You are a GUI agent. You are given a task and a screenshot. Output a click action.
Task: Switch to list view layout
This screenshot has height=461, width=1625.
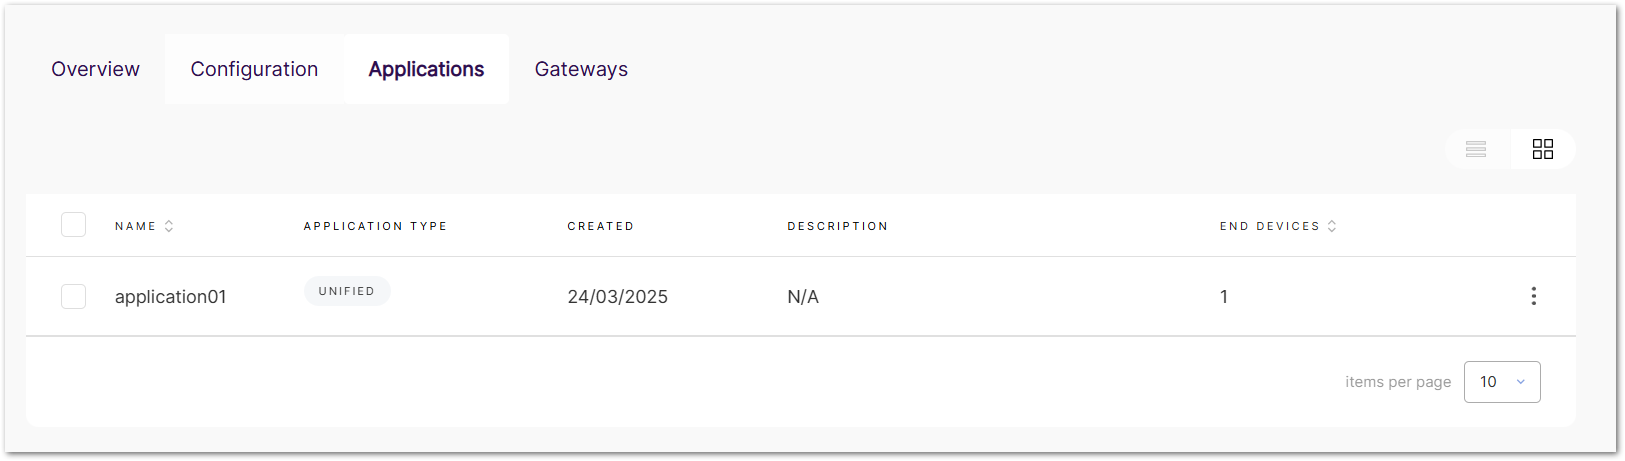coord(1476,149)
